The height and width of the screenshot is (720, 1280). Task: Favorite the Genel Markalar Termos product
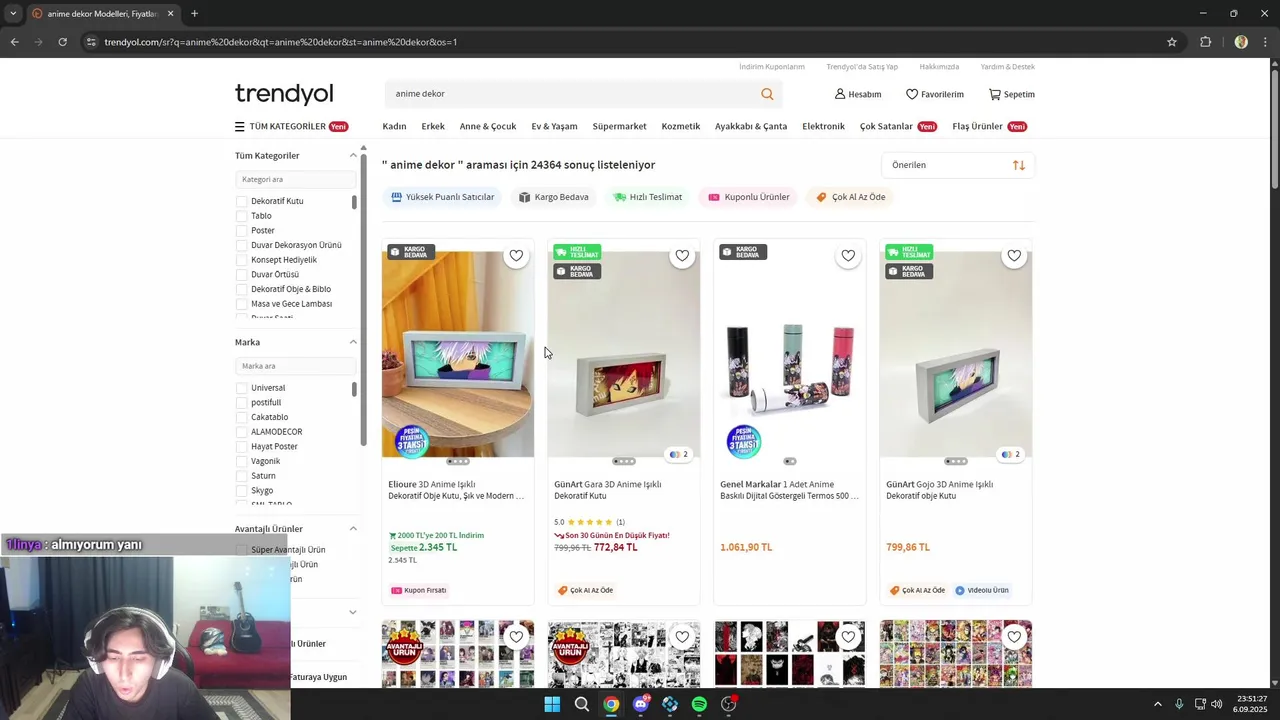848,256
